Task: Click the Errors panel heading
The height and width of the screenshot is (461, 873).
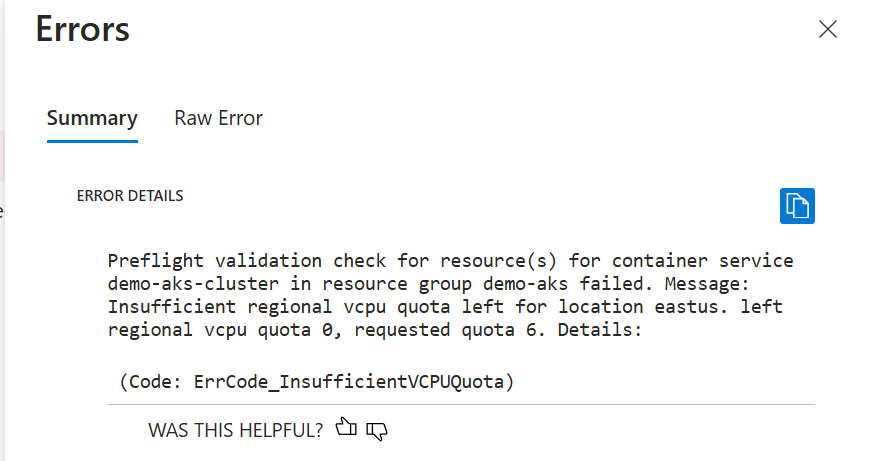Action: coord(83,29)
